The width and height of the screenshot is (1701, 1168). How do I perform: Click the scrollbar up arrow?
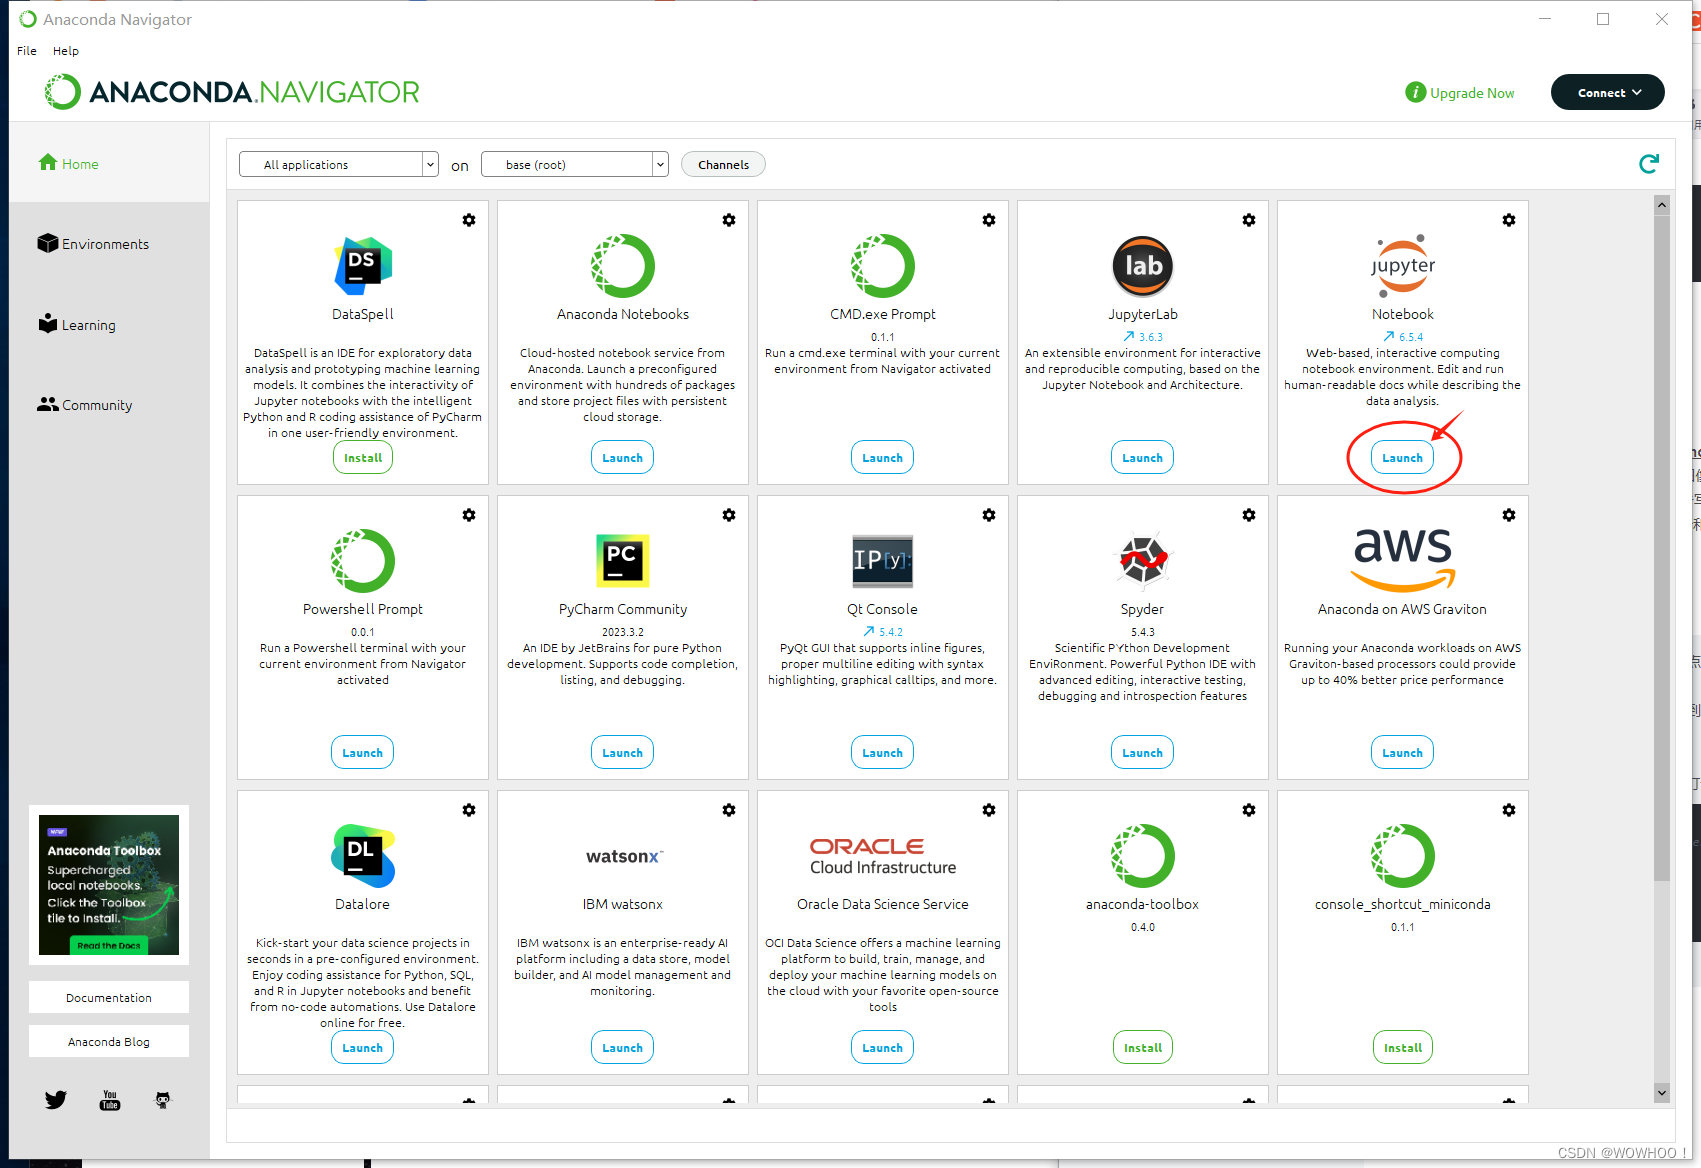pos(1662,205)
